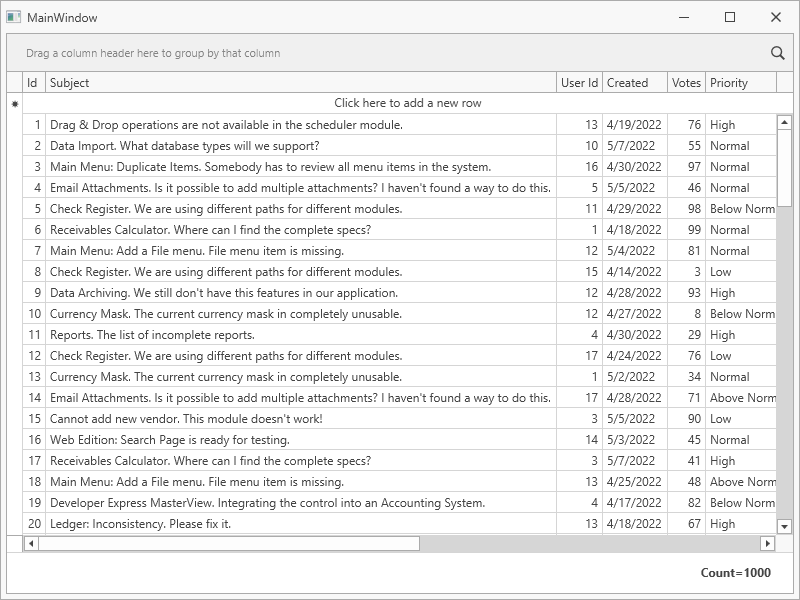
Task: Select 'Reports. The list of incomplete reports.' cell
Action: [x=301, y=335]
